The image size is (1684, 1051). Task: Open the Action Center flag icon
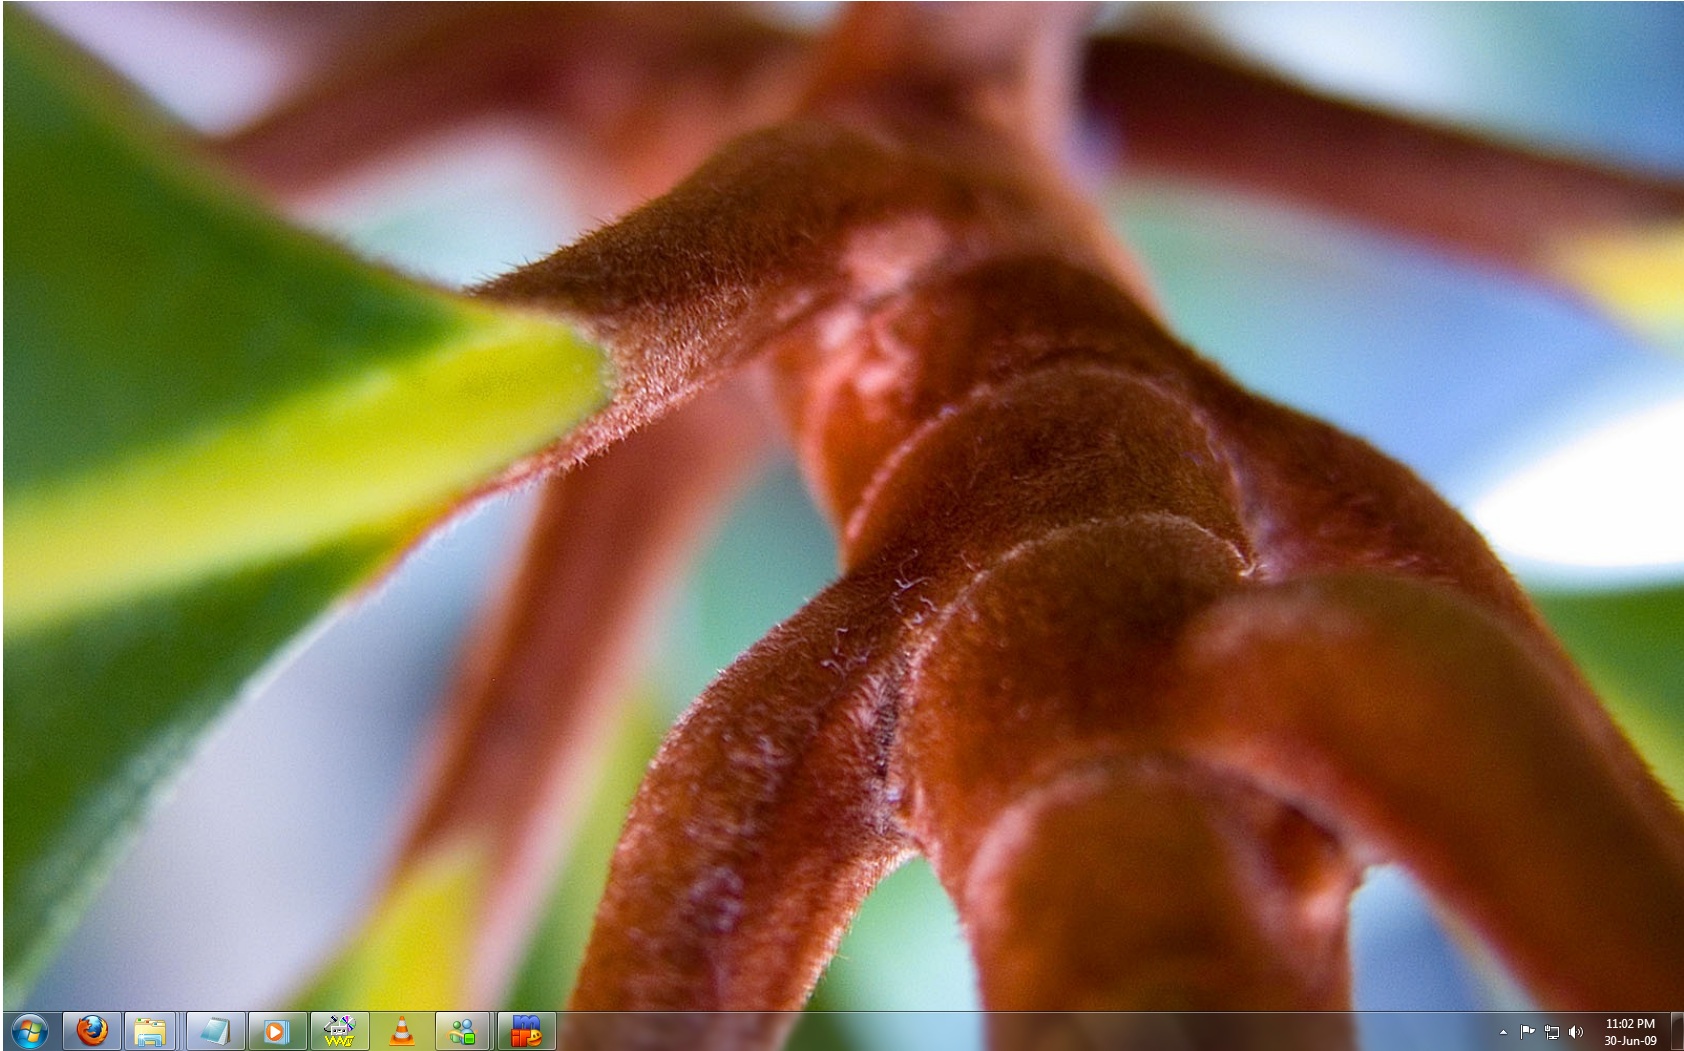point(1527,1032)
